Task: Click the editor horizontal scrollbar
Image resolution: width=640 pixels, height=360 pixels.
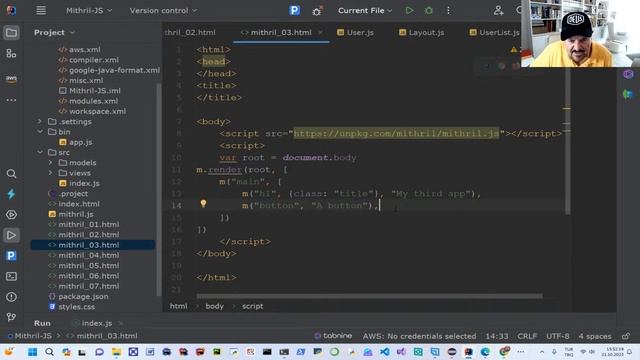Action: (369, 296)
